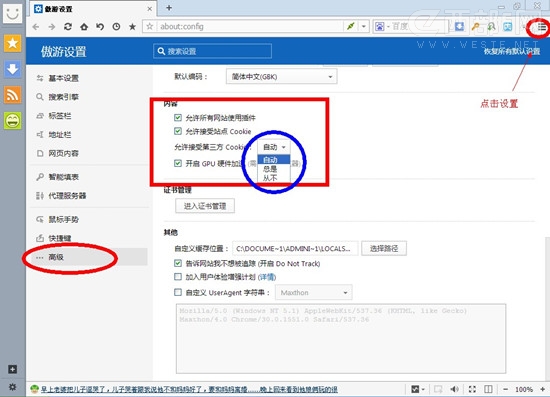Screen dimensions: 550x397
Task: Enable the custom UserAgent string checkbox
Action: tap(178, 292)
